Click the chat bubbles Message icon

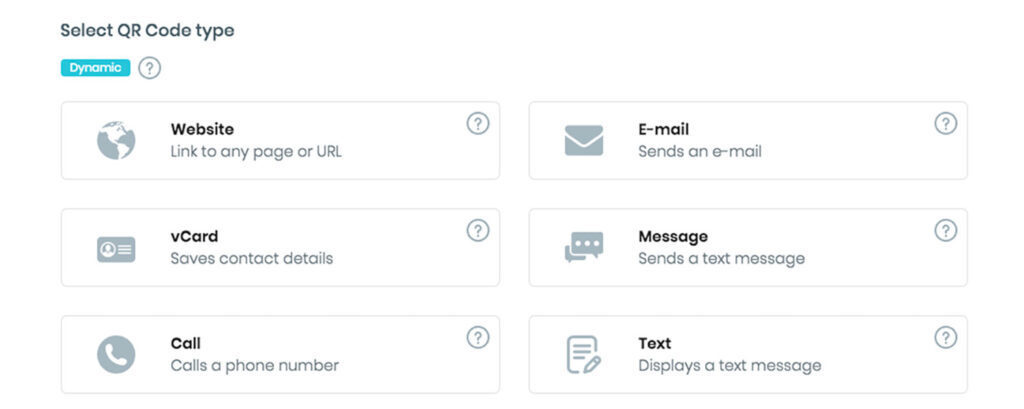click(584, 247)
